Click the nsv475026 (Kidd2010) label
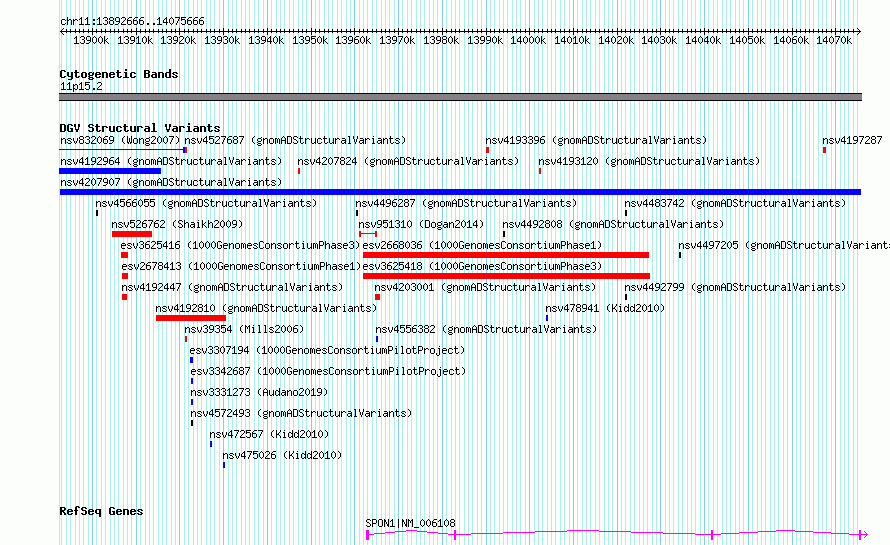This screenshot has width=890, height=545. coord(282,455)
